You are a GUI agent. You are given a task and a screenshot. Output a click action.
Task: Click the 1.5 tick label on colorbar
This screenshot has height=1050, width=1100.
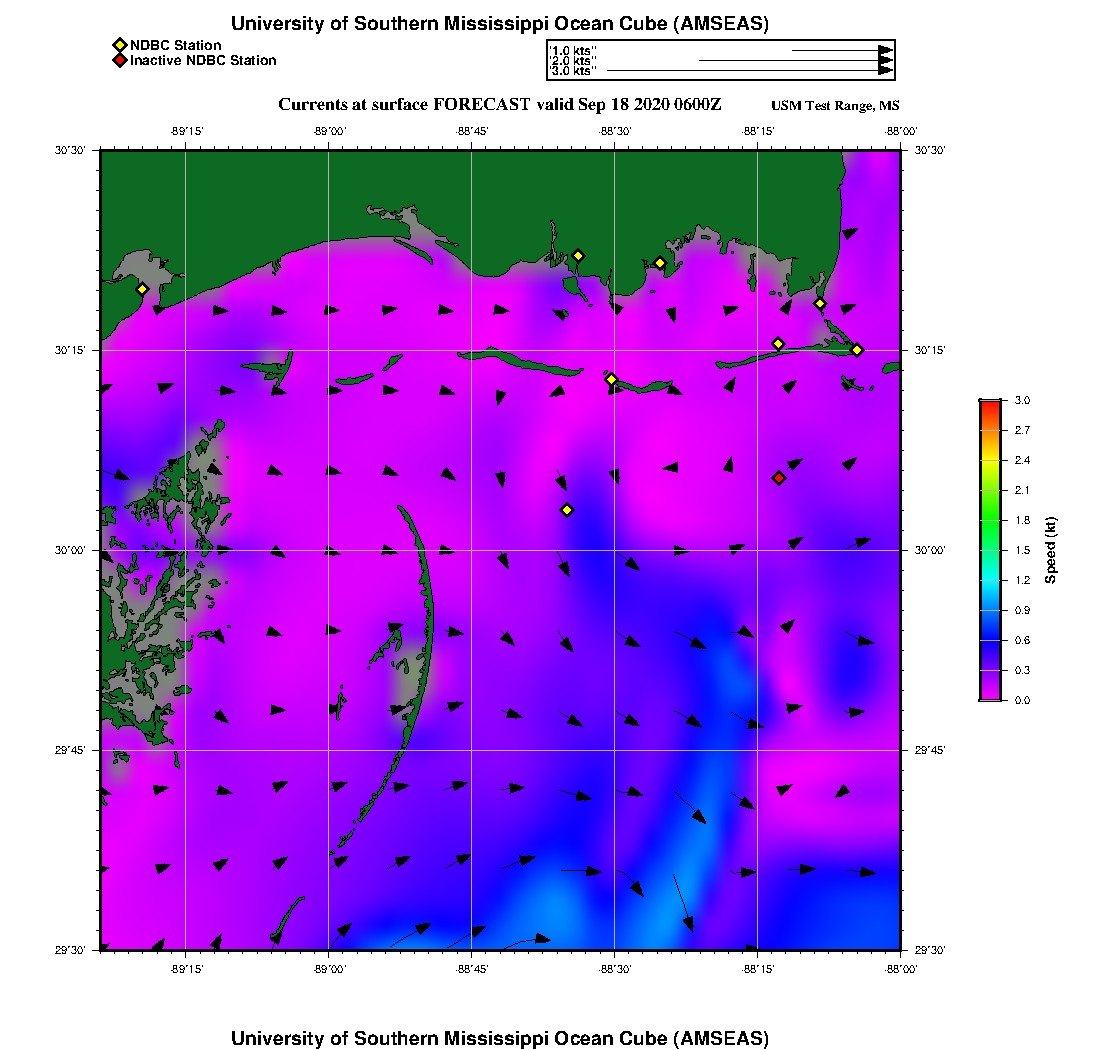[x=1023, y=550]
